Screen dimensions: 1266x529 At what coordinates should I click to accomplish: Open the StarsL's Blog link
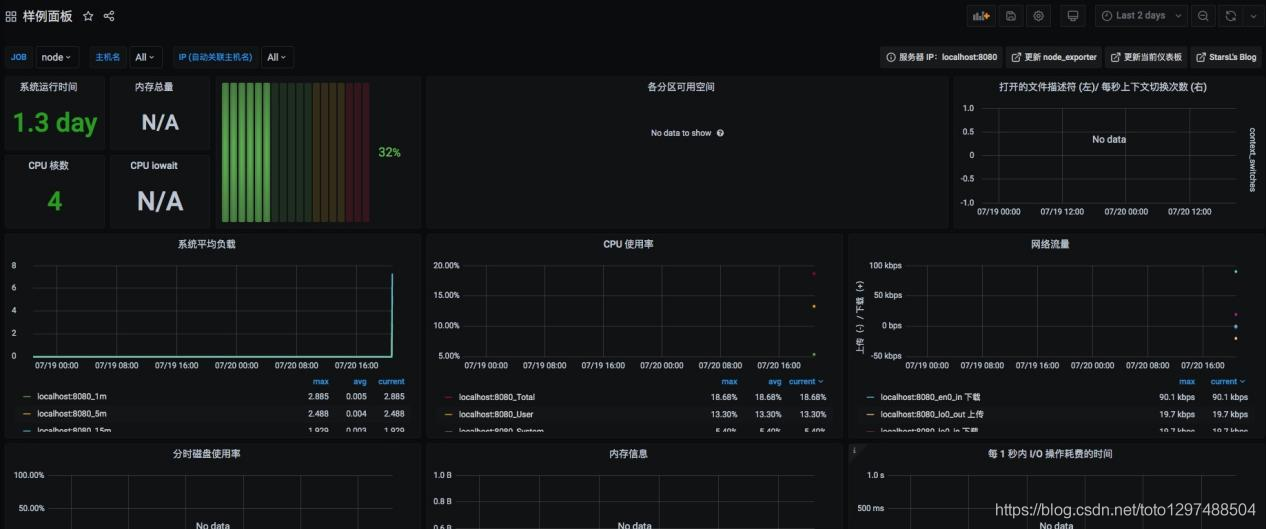[1225, 57]
